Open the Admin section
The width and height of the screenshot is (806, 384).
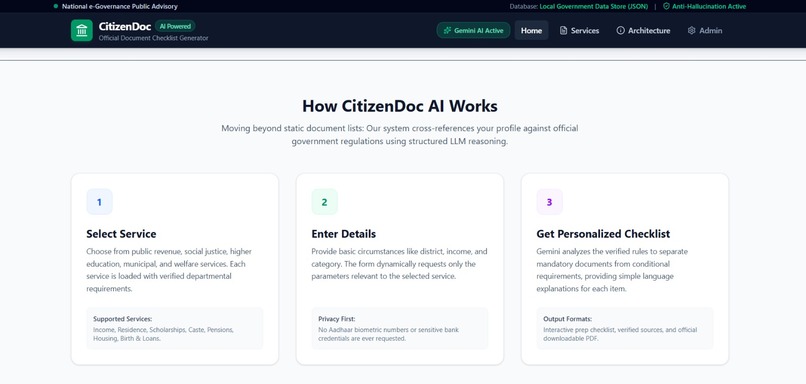[x=705, y=30]
